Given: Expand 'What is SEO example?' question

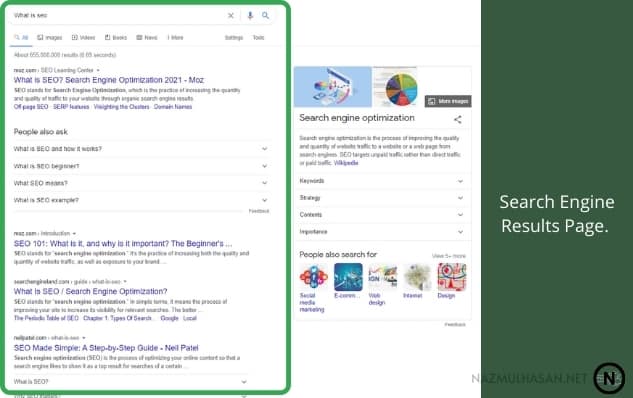Looking at the screenshot, I should (141, 200).
